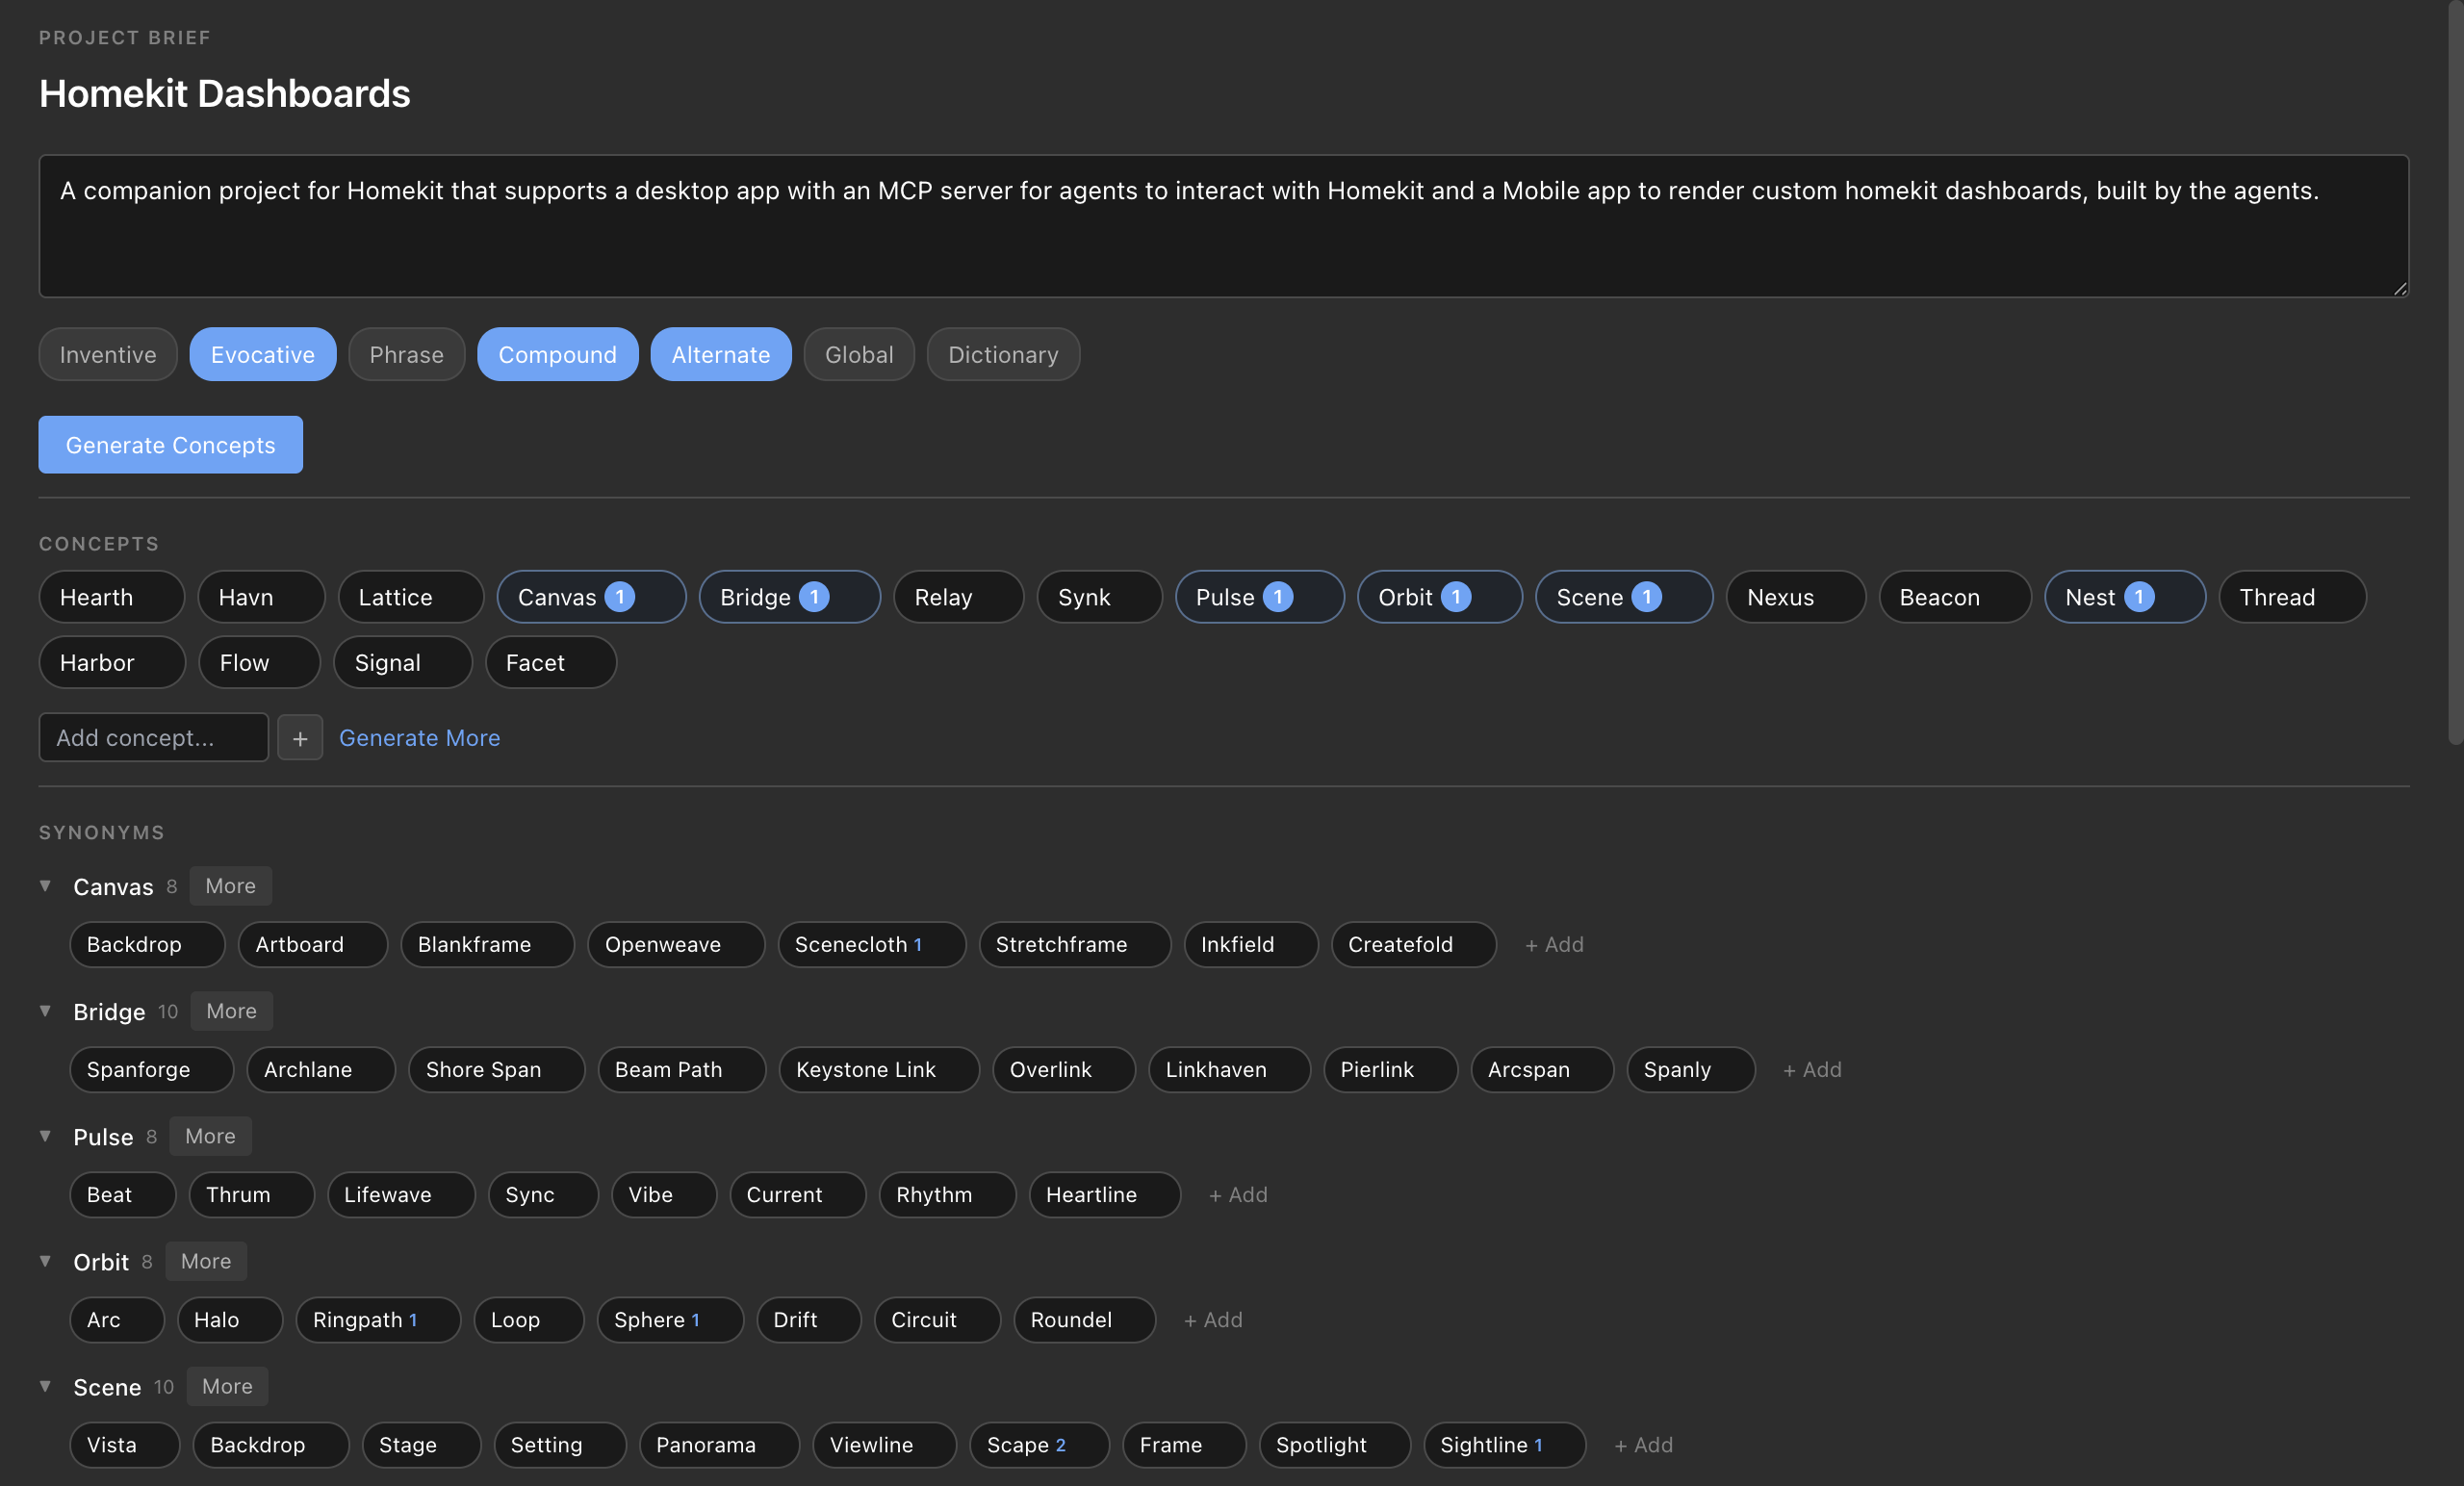Viewport: 2464px width, 1486px height.
Task: Select the Spanforge synonym under Bridge
Action: click(151, 1069)
